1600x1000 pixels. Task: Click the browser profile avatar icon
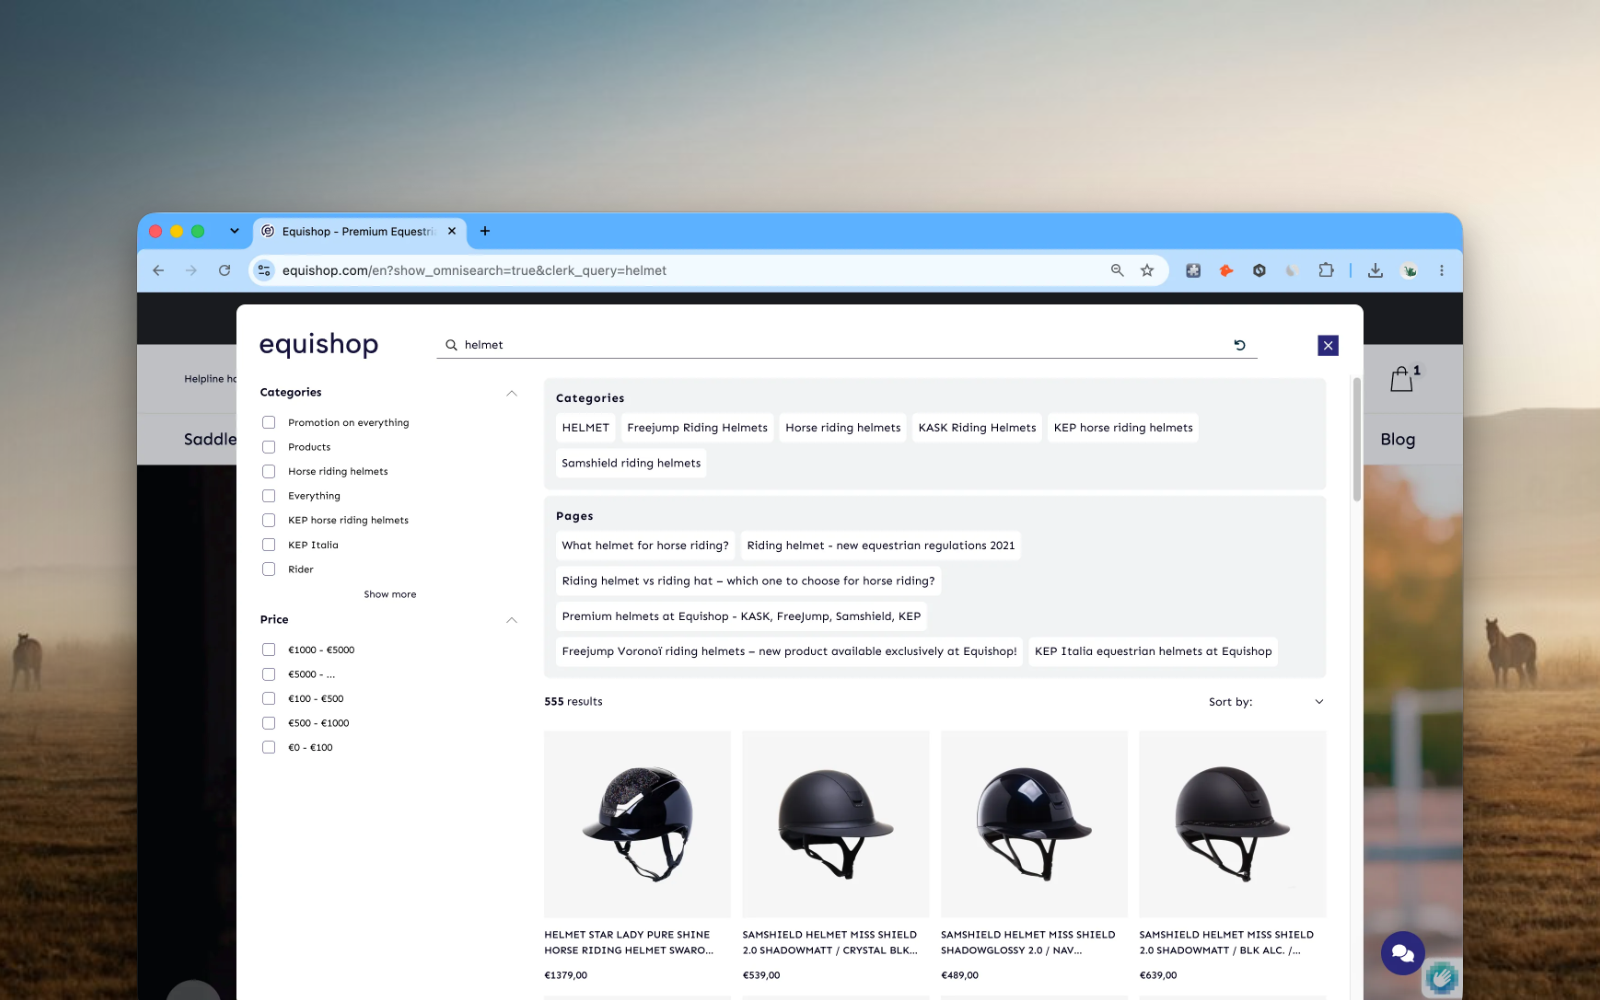pyautogui.click(x=1409, y=270)
